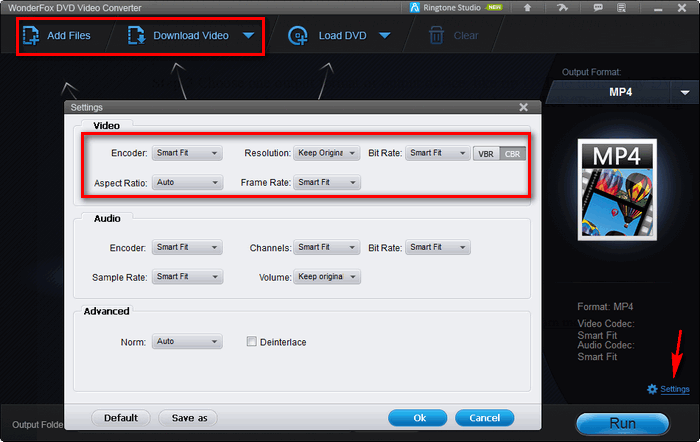The height and width of the screenshot is (442, 700).
Task: Click the Download Video icon
Action: pos(136,36)
